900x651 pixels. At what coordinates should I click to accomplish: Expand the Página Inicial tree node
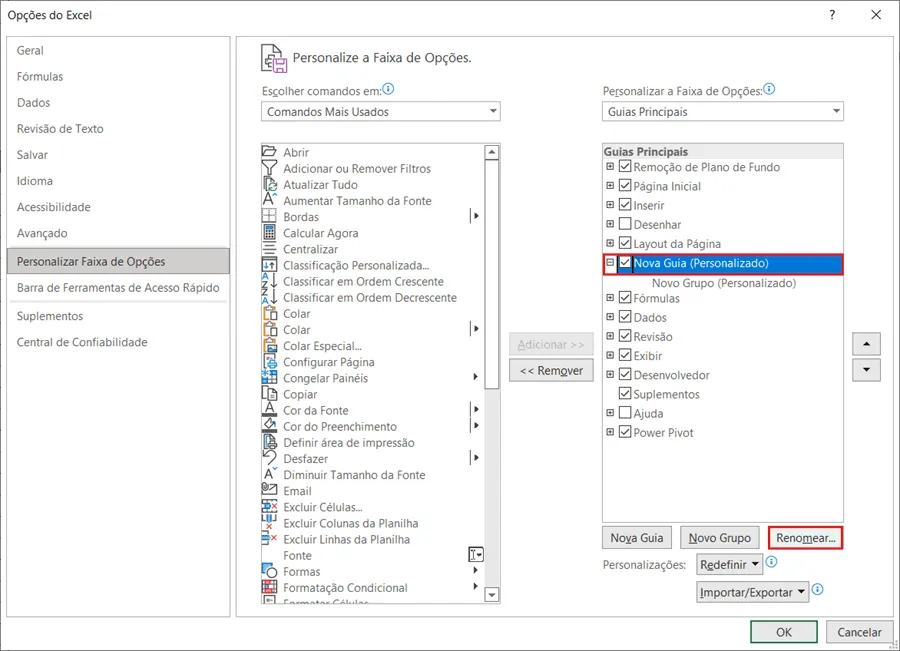click(610, 185)
